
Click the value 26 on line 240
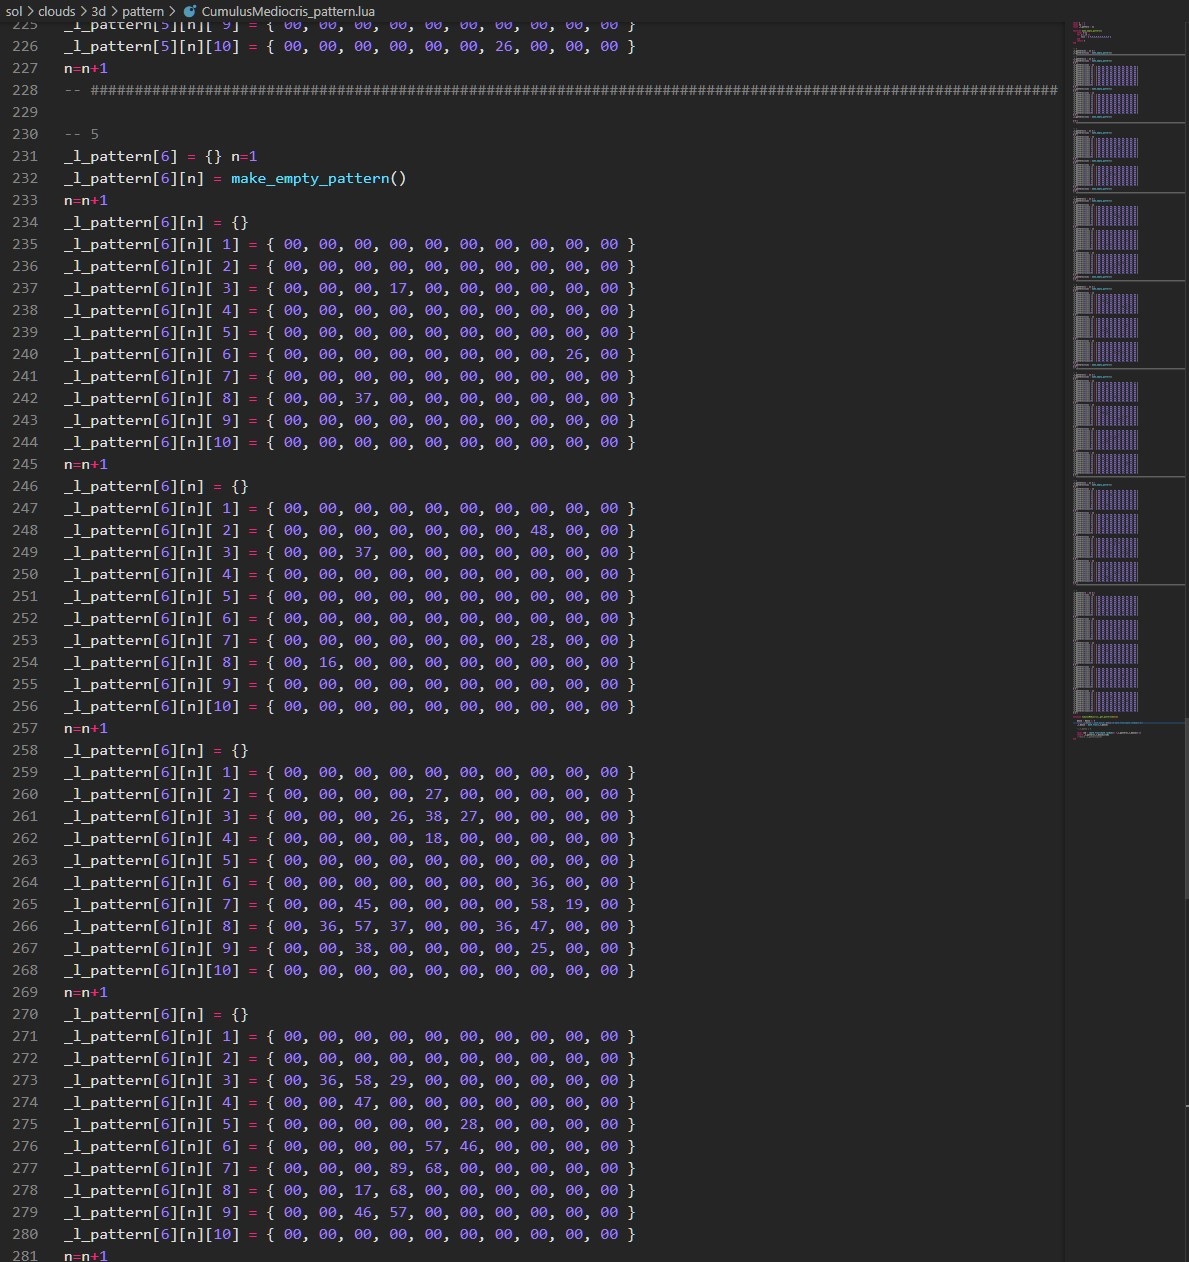(574, 354)
